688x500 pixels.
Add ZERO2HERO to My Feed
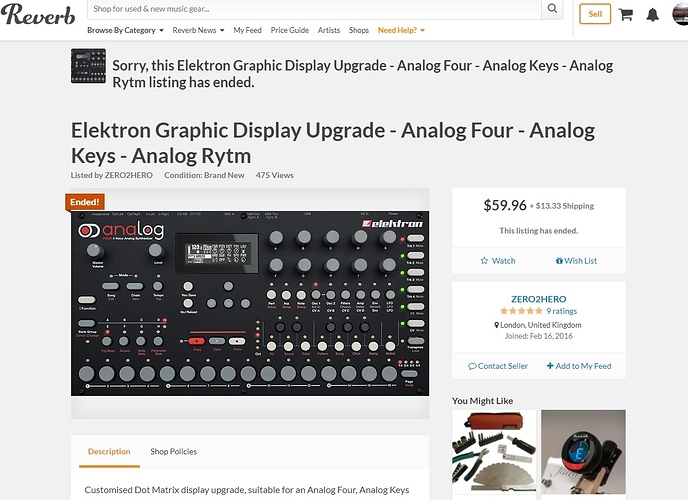(x=579, y=366)
